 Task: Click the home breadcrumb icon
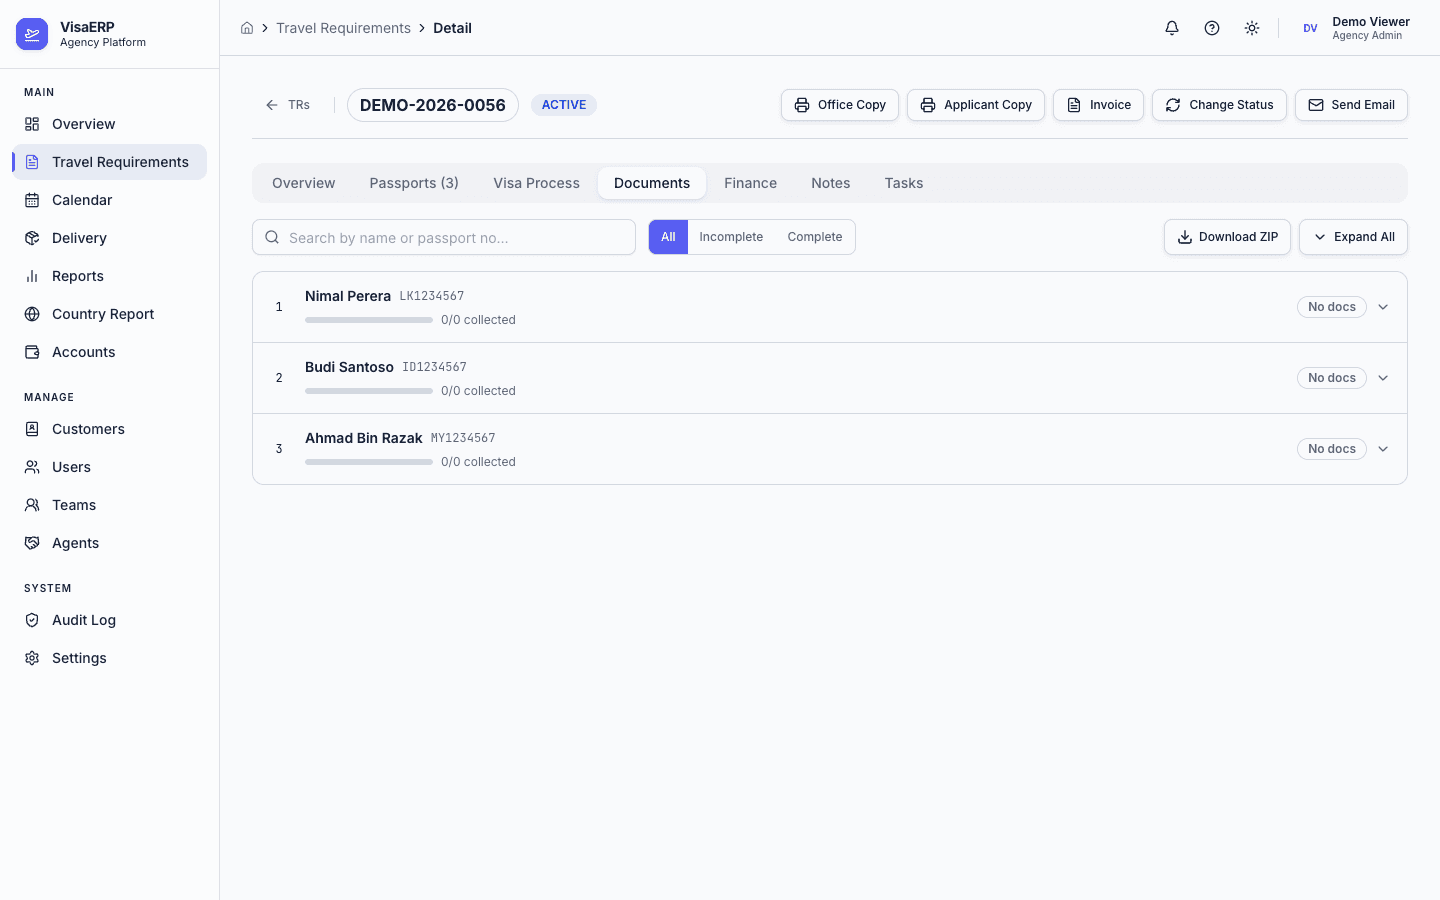[x=247, y=28]
